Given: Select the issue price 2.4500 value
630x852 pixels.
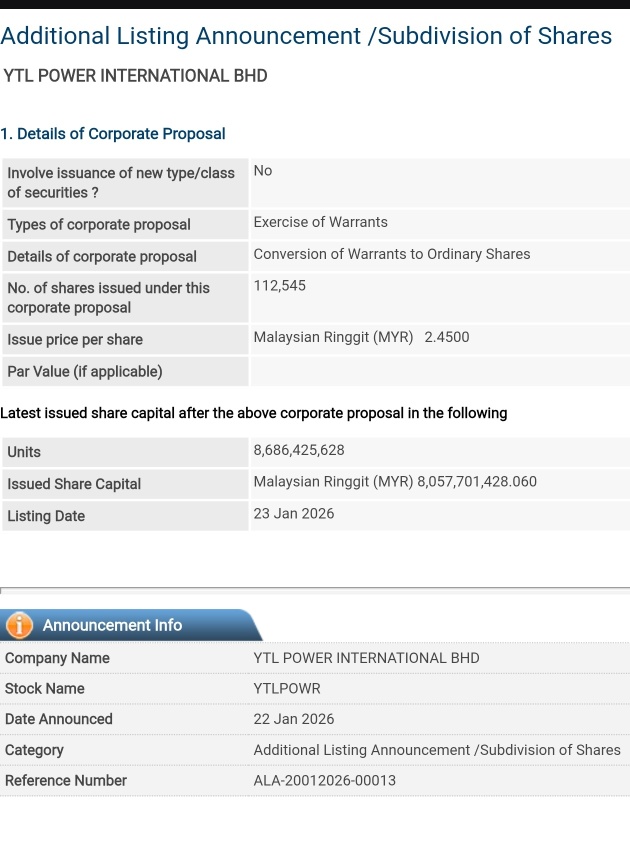Looking at the screenshot, I should pyautogui.click(x=446, y=337).
